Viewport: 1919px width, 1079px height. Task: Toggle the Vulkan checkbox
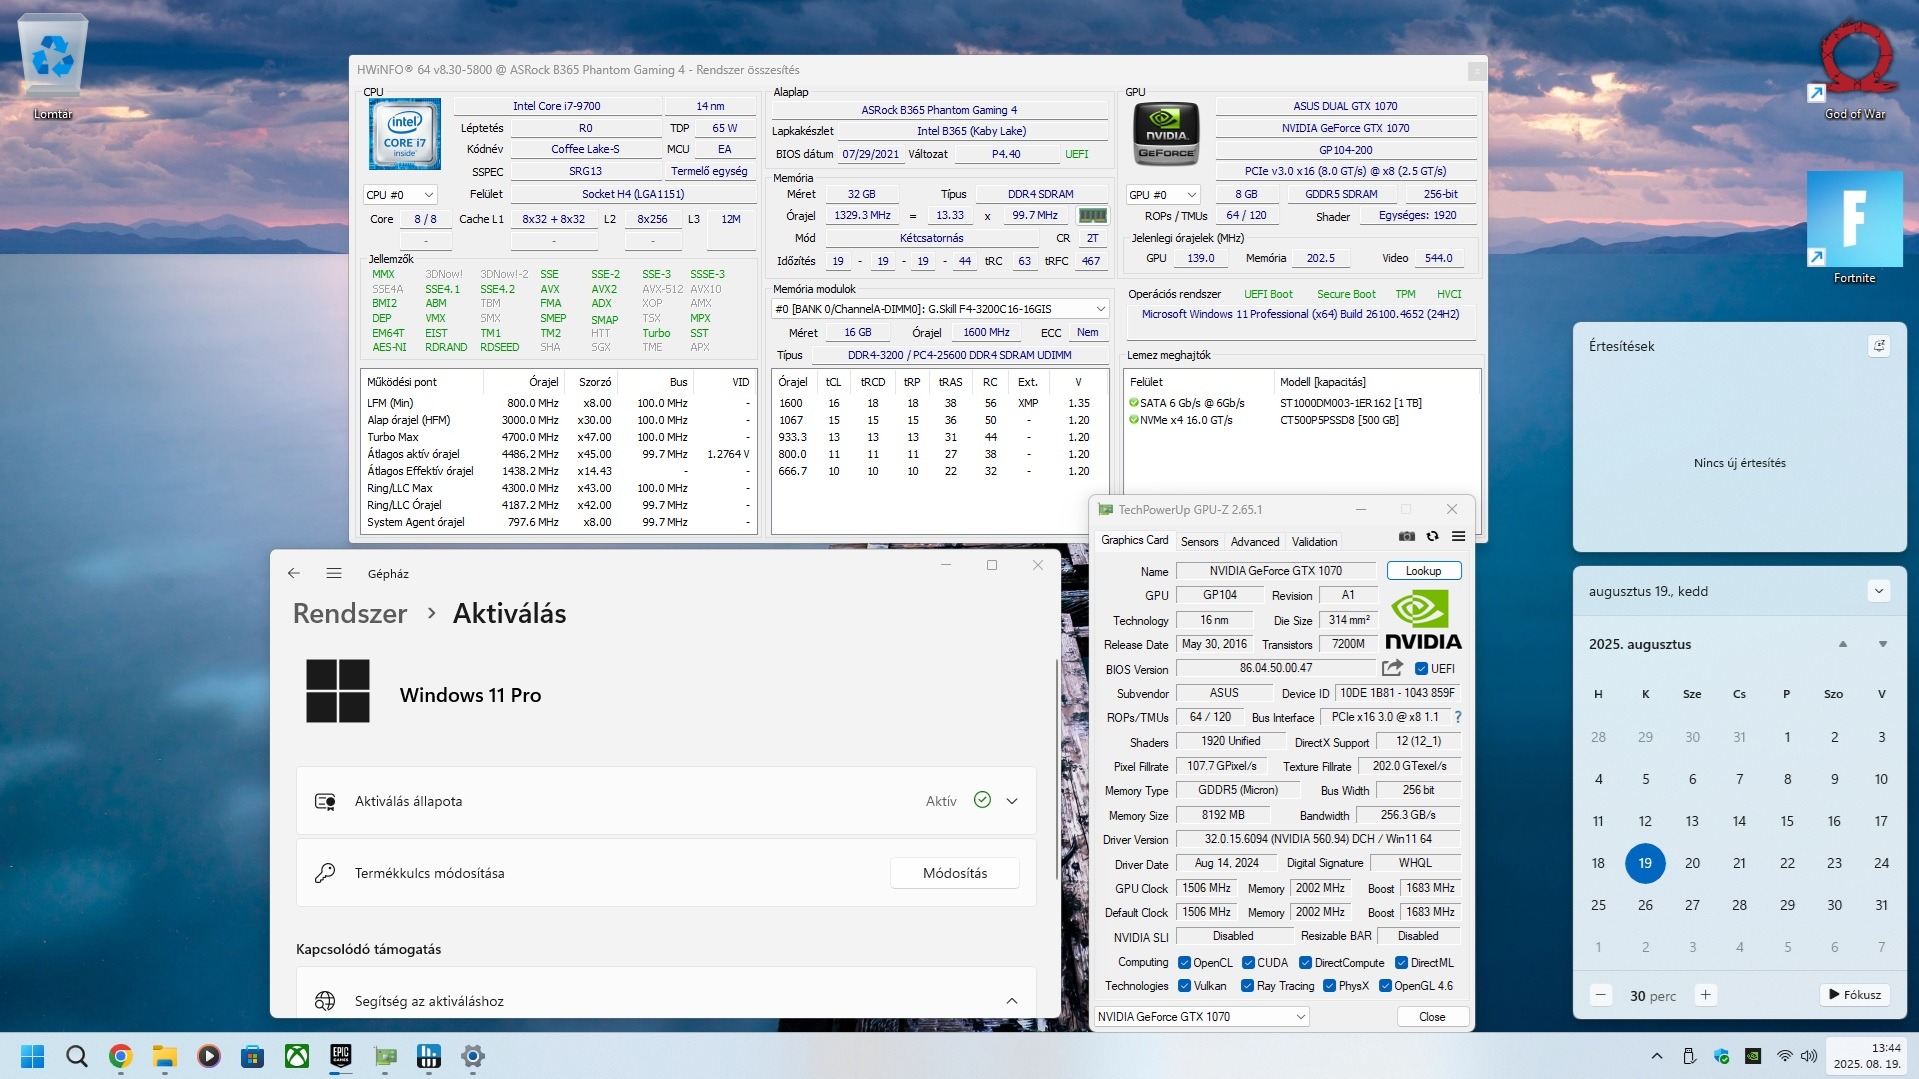(x=1184, y=986)
